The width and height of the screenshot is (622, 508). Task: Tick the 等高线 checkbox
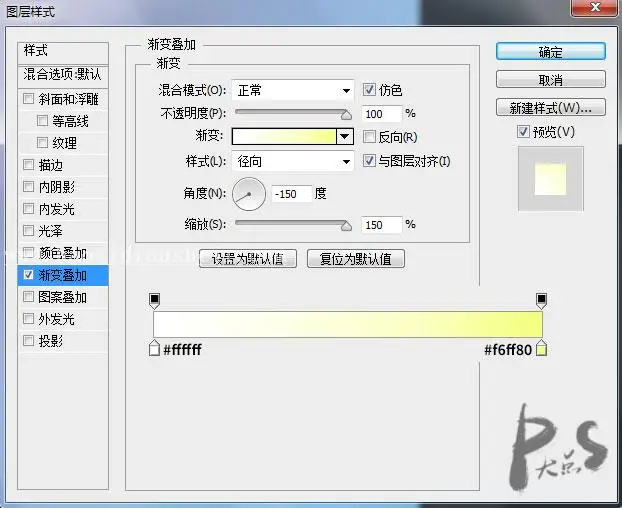42,120
